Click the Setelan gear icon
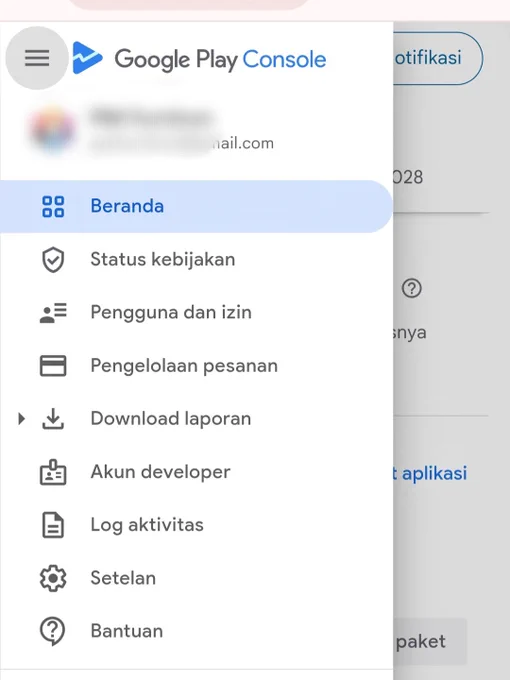Screen dimensions: 510x680 tap(53, 578)
